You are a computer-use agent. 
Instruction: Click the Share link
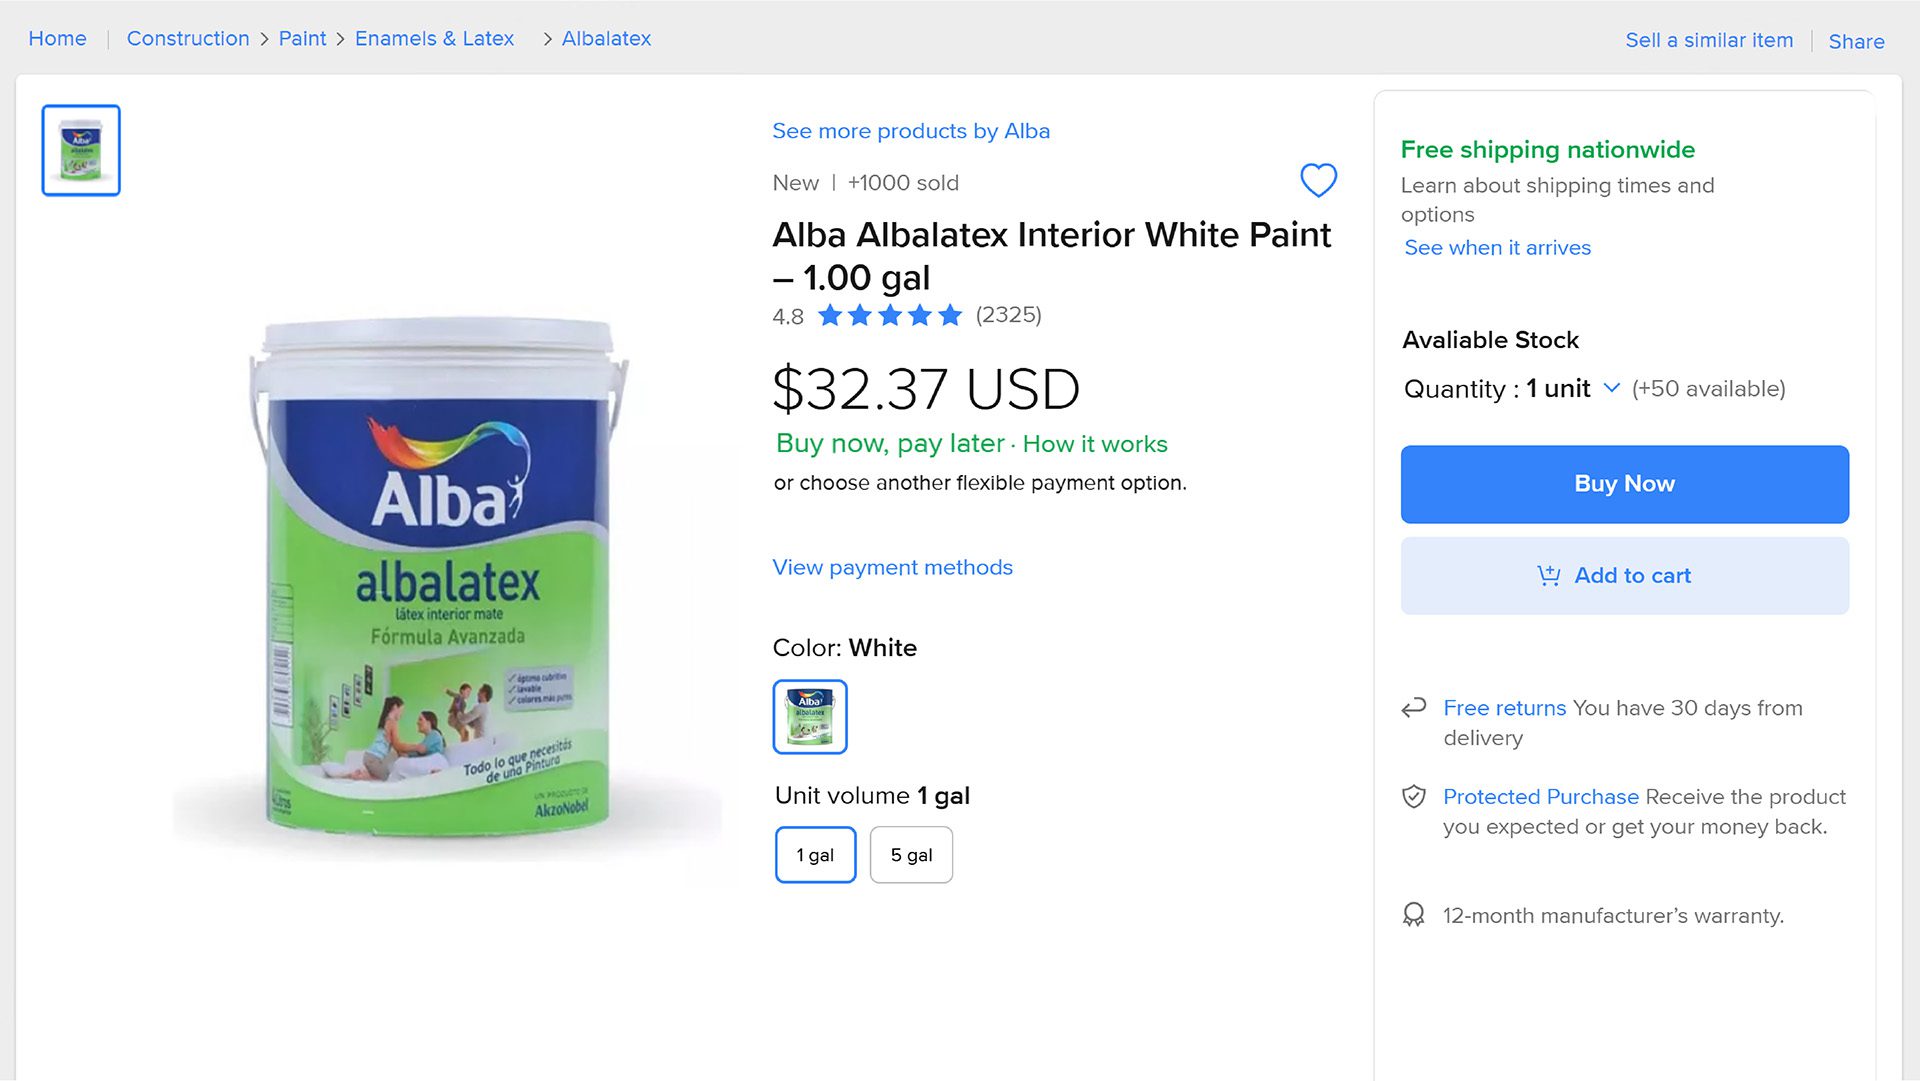pyautogui.click(x=1856, y=41)
